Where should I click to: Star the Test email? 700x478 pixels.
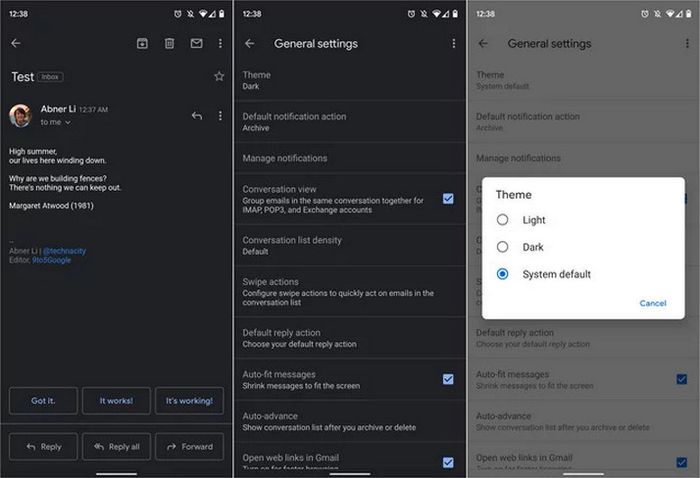219,76
